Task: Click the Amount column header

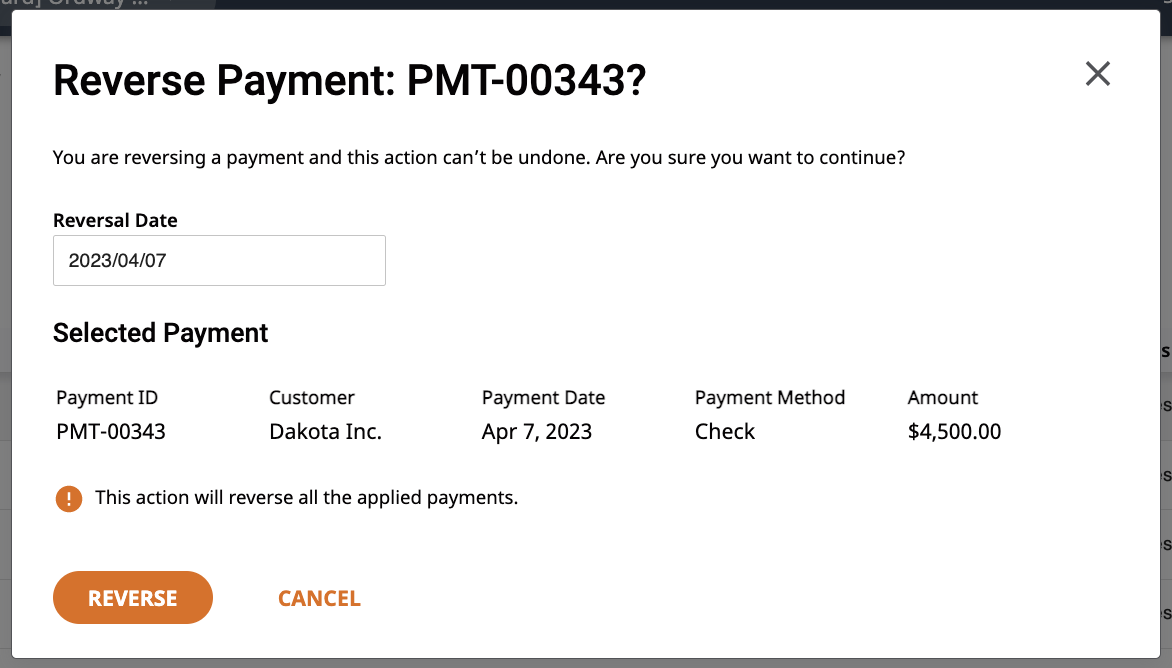Action: pyautogui.click(x=943, y=398)
